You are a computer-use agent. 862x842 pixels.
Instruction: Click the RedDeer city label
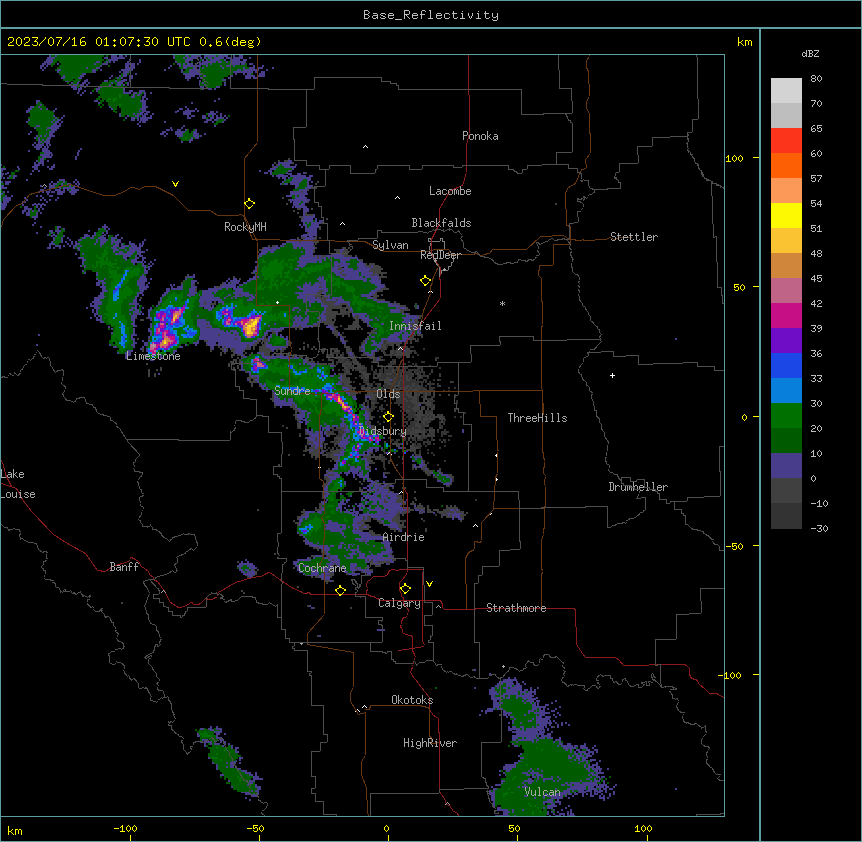point(440,255)
